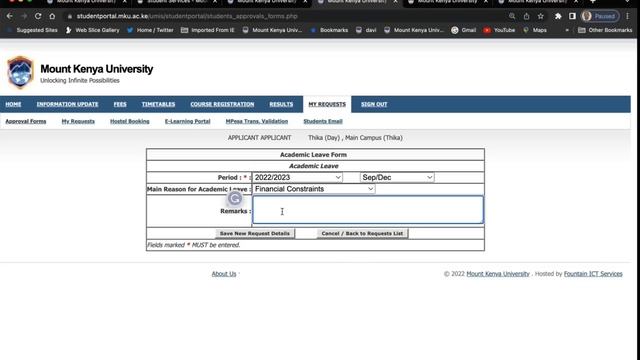
Task: Open the MPesa Trans. Validation link
Action: click(257, 121)
